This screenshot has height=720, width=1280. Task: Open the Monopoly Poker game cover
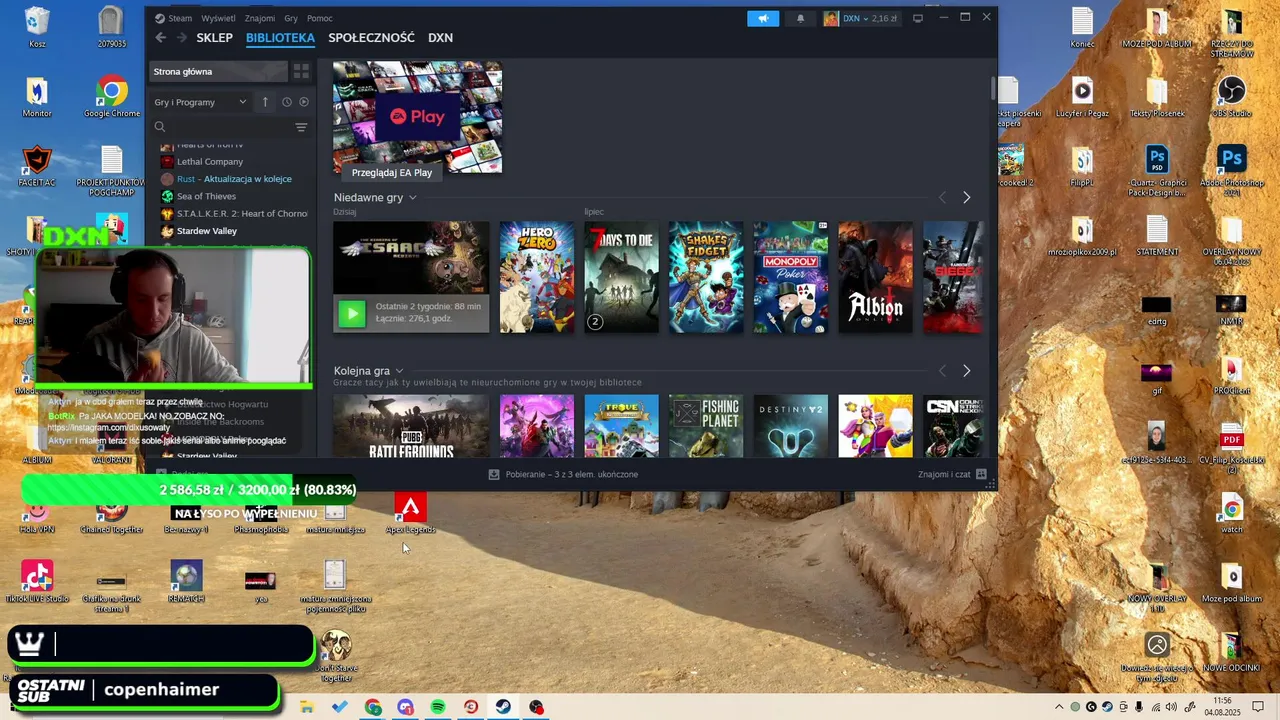click(x=790, y=277)
